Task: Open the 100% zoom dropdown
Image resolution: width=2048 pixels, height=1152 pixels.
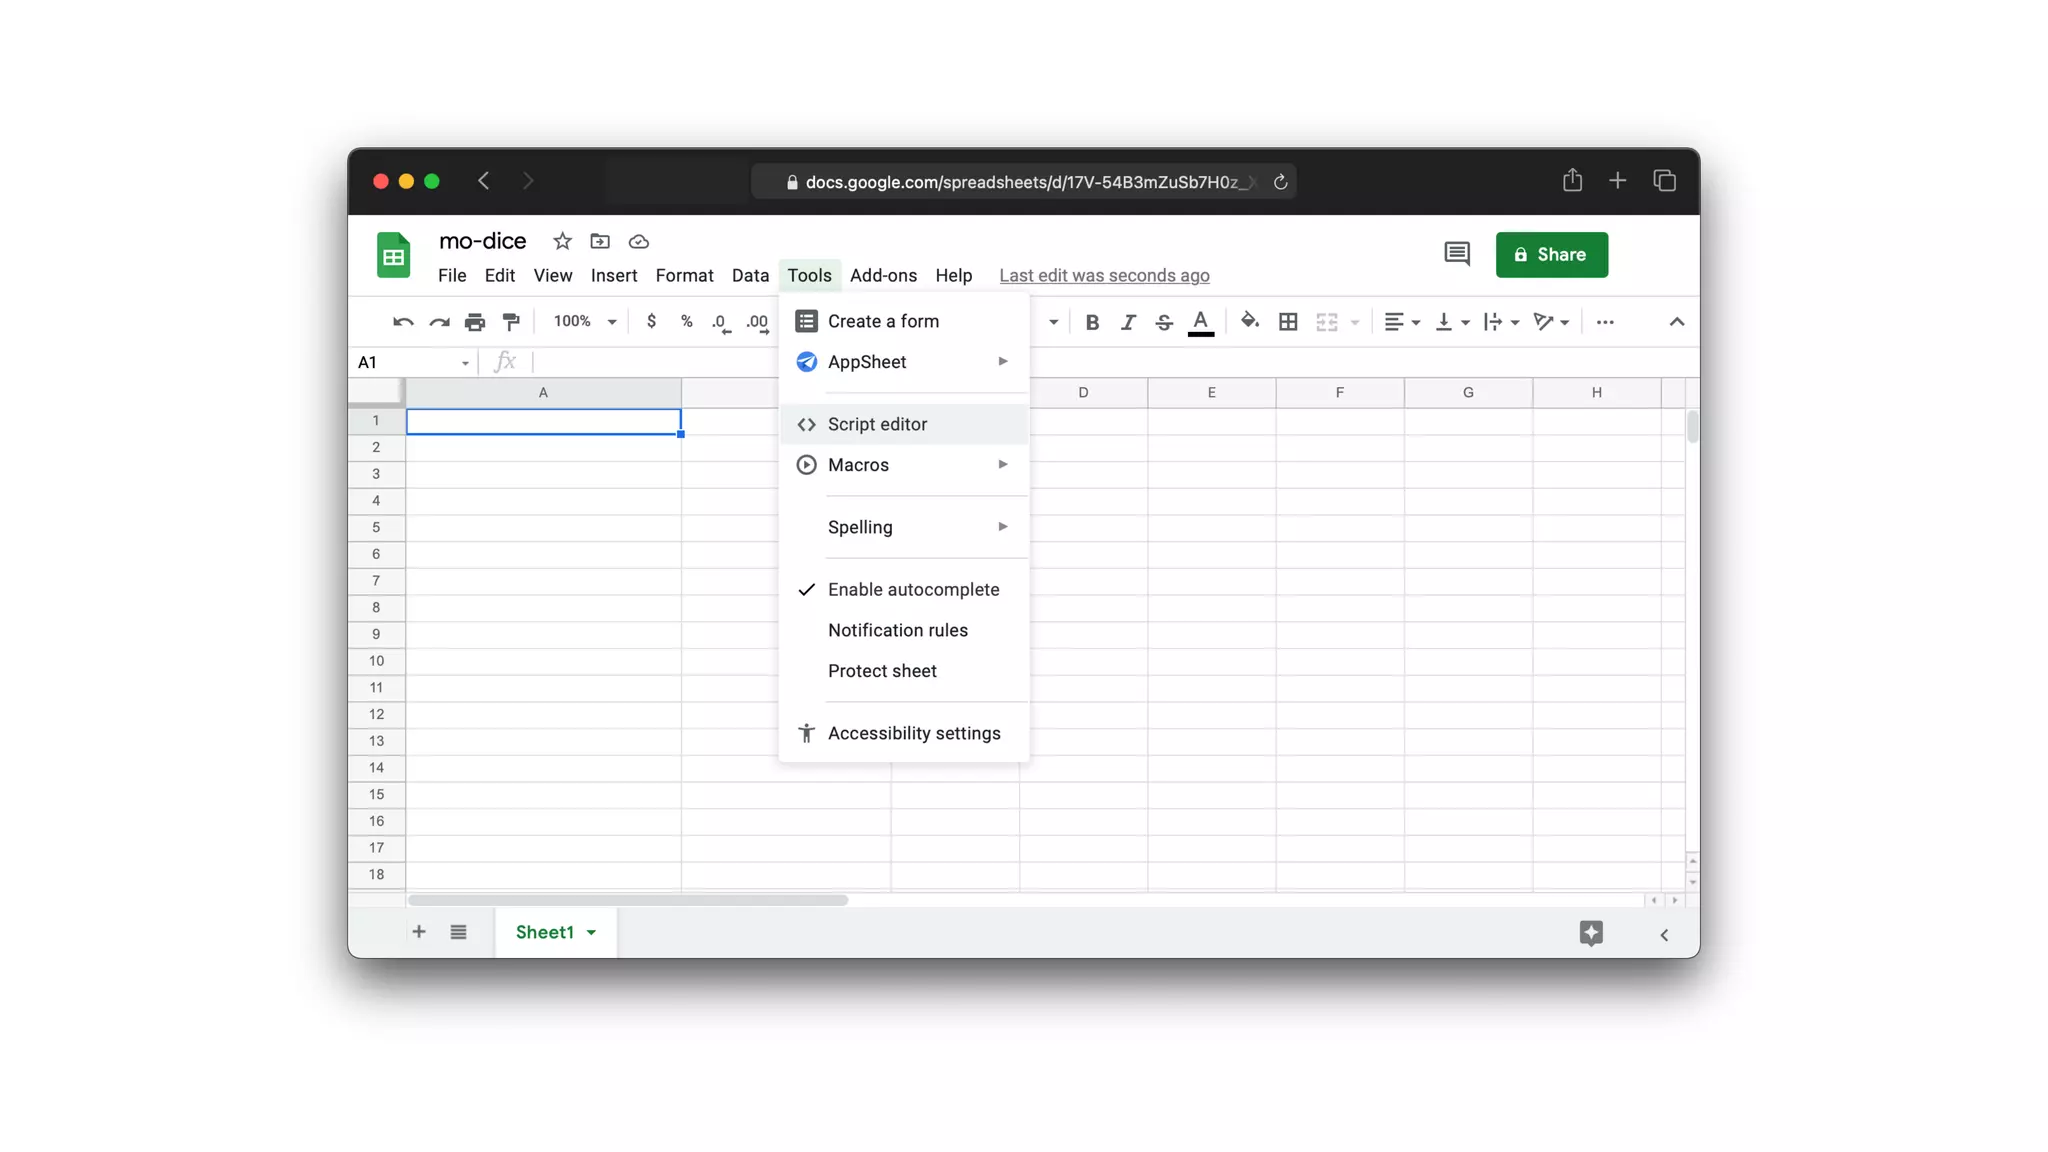Action: coord(585,322)
